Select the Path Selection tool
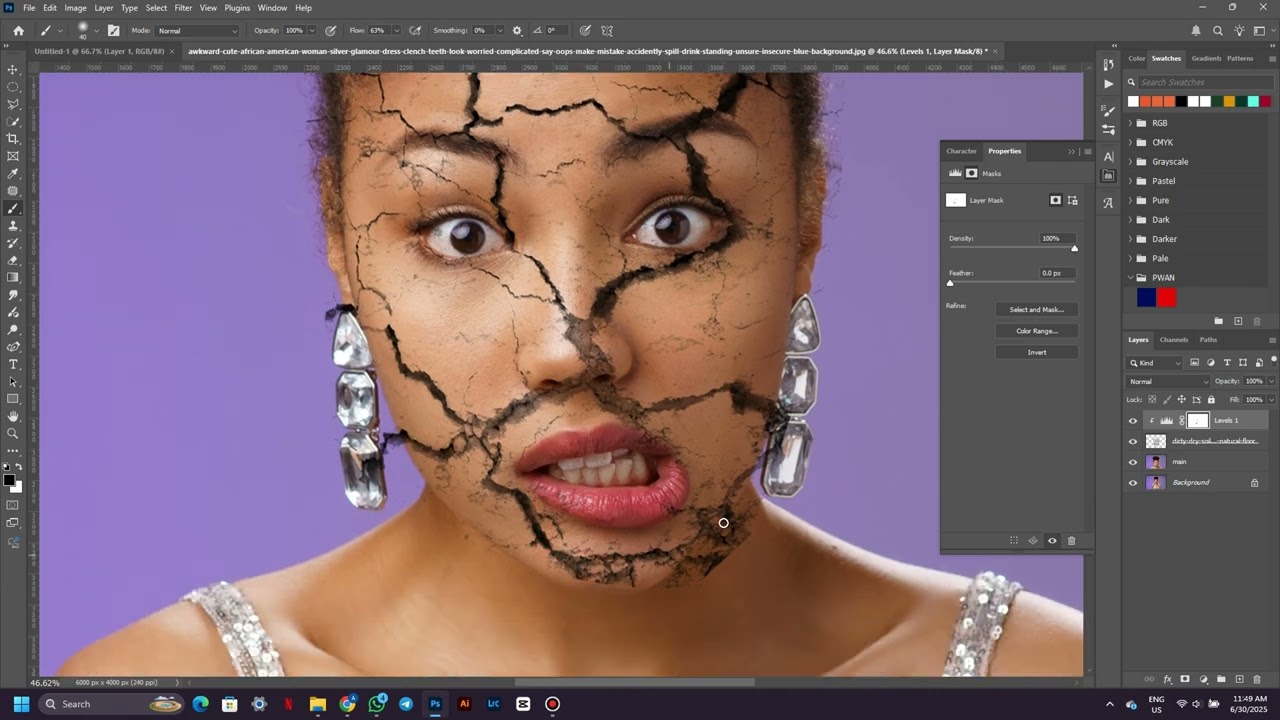The image size is (1280, 720). [x=13, y=382]
